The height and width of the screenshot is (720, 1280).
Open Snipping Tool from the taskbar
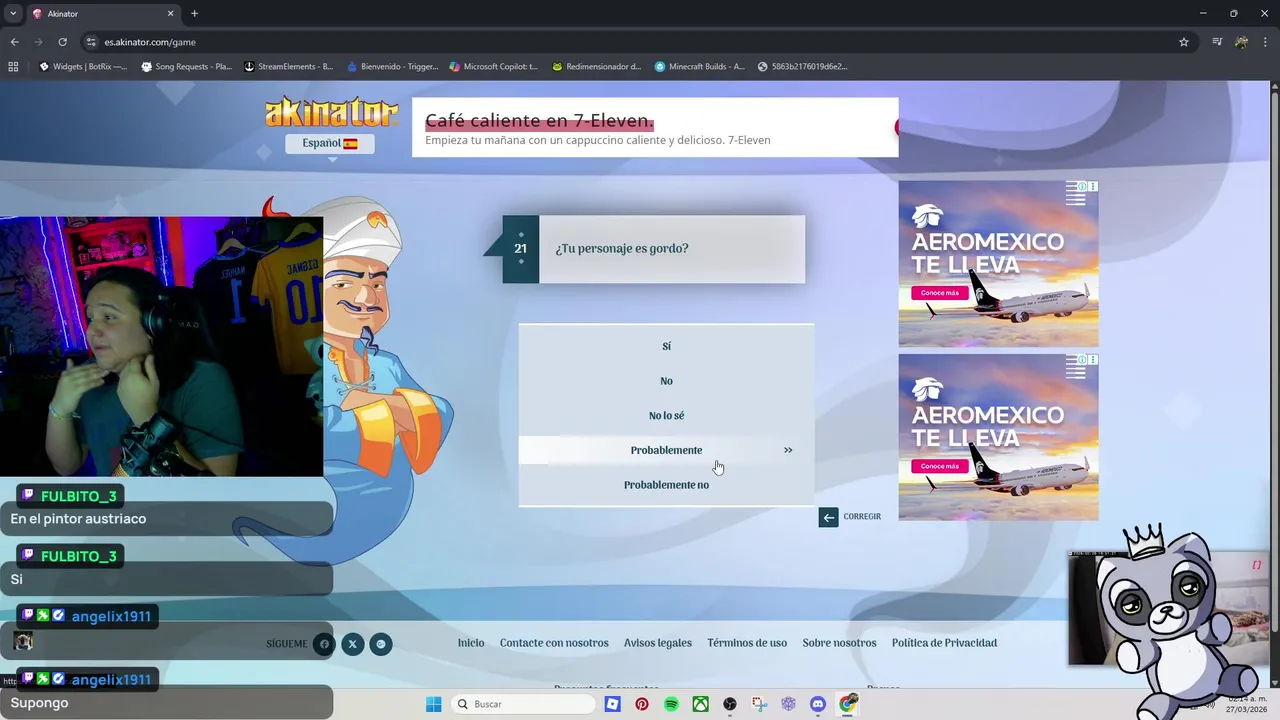(x=760, y=704)
